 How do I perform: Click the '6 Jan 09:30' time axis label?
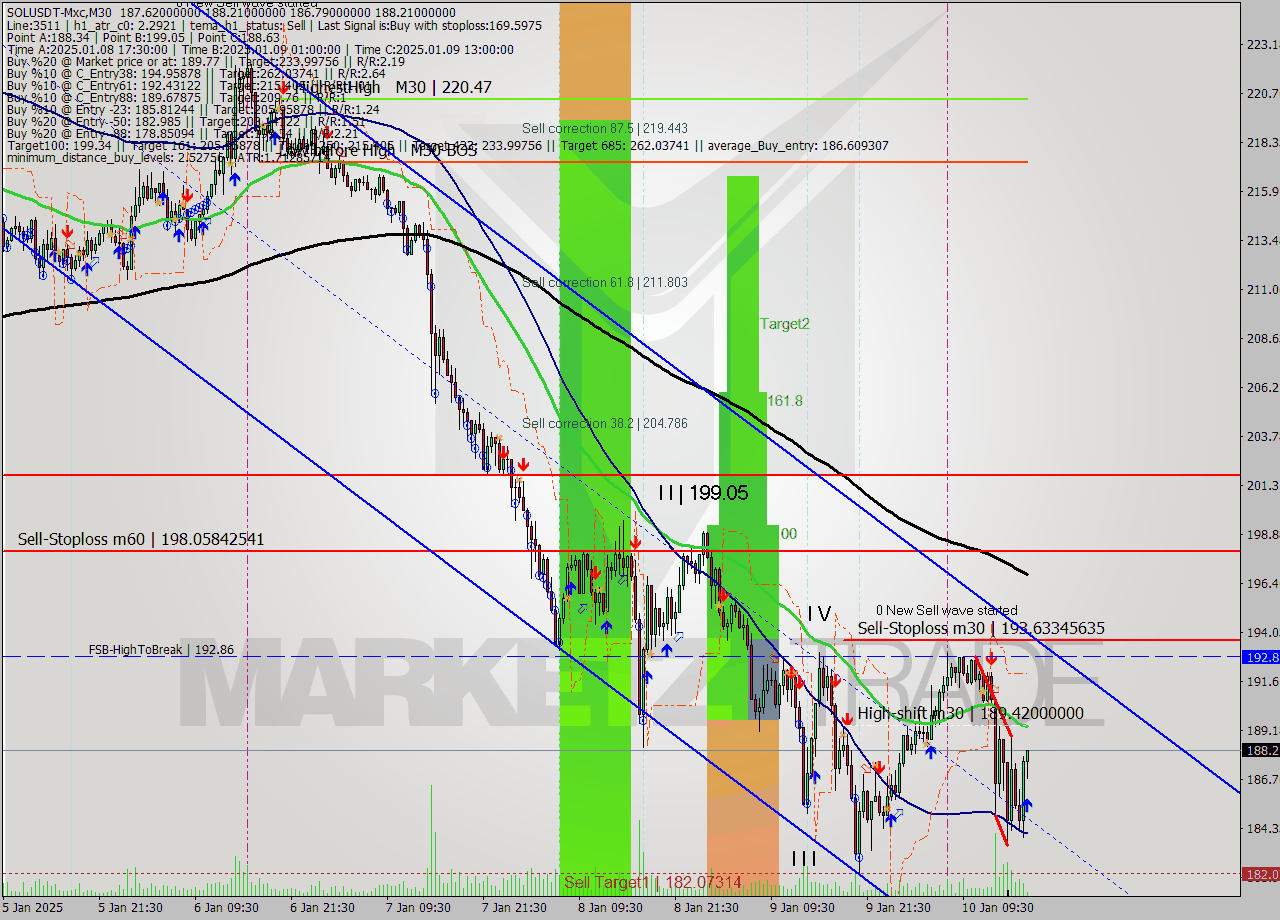(x=226, y=908)
